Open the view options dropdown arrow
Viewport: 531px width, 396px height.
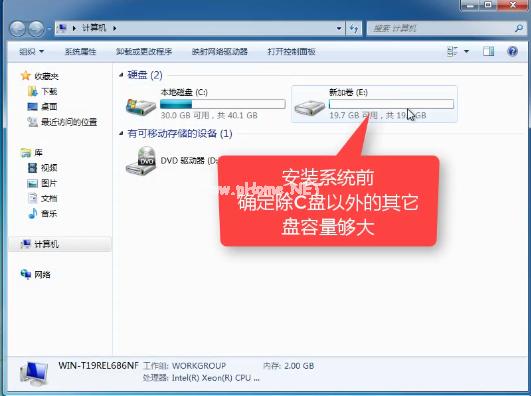coord(466,51)
